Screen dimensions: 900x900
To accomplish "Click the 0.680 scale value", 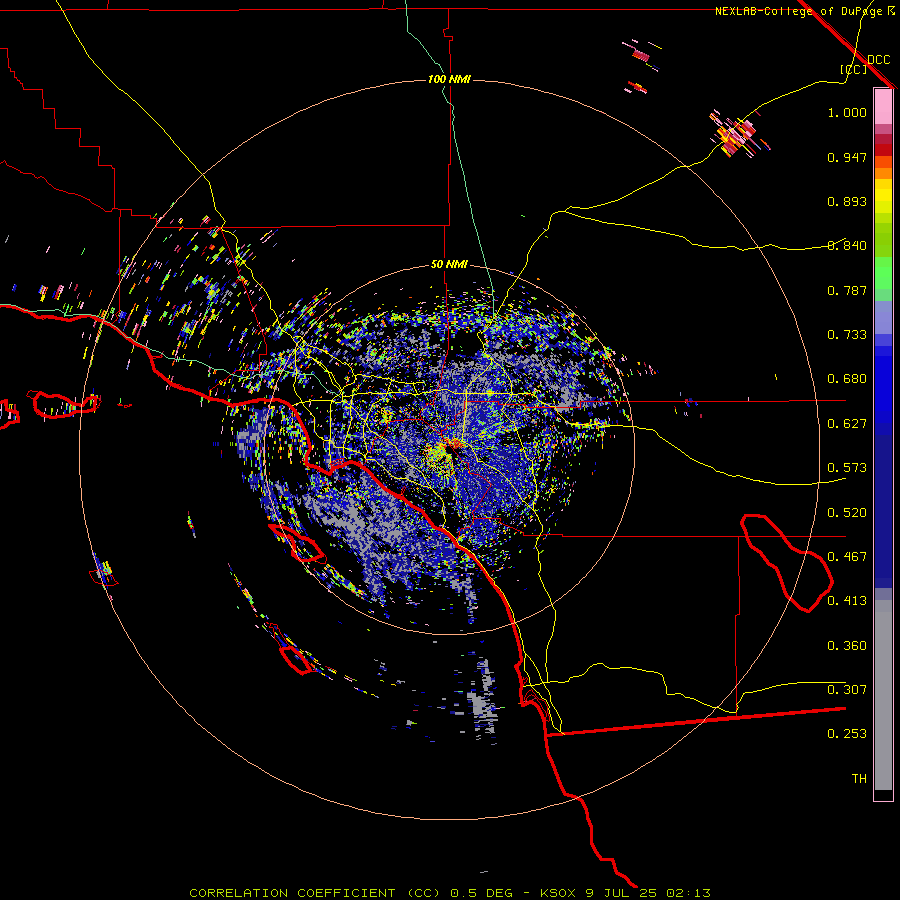I will coord(847,379).
